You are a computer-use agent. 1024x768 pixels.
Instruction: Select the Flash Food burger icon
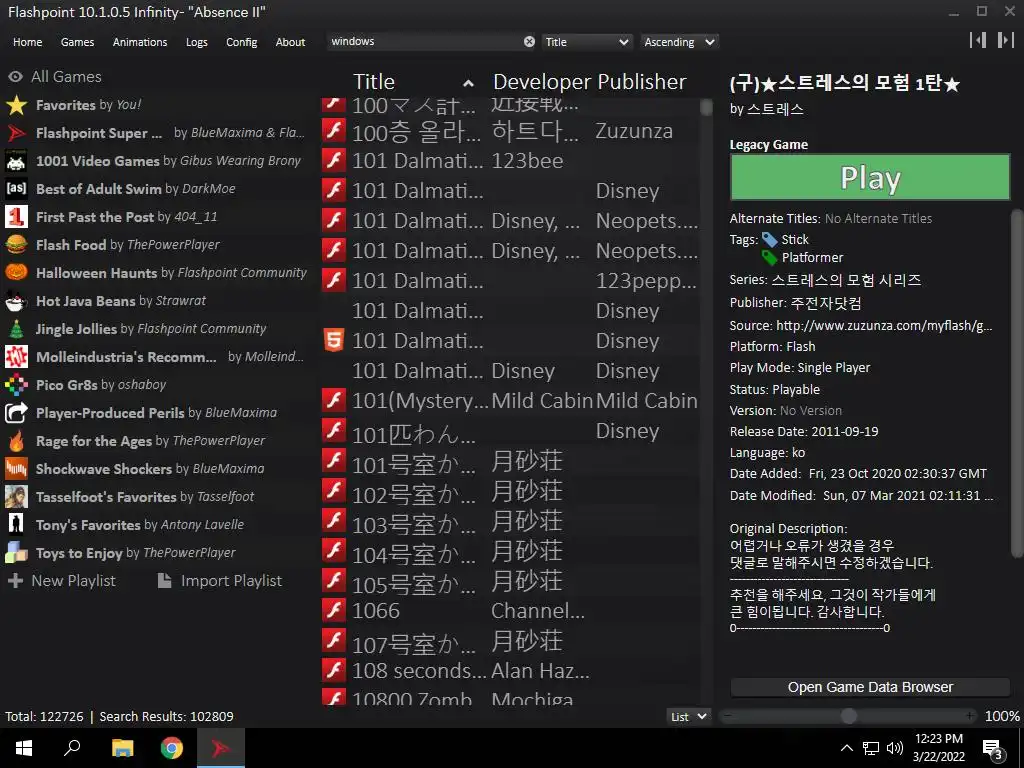pyautogui.click(x=16, y=245)
